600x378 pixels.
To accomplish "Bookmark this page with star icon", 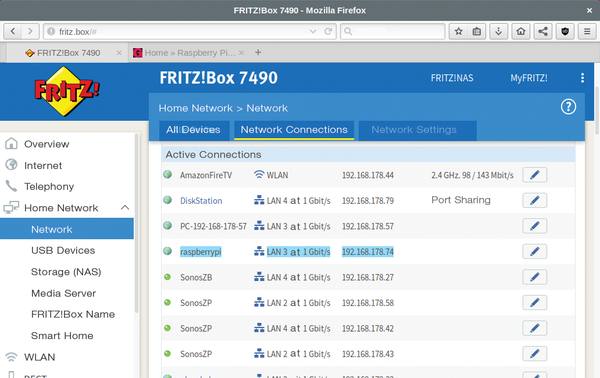I will click(458, 31).
